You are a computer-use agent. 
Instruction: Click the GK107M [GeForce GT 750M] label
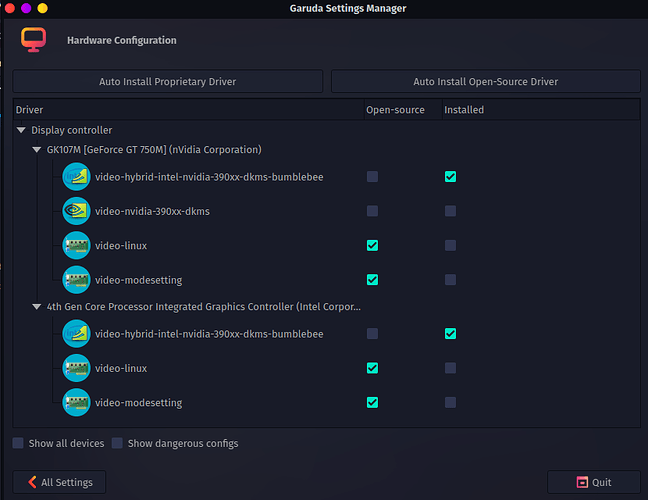coord(154,150)
